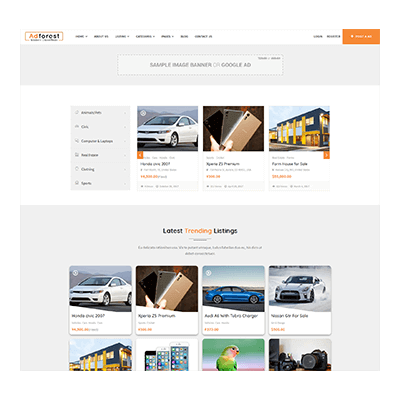The image size is (400, 400).
Task: Click the location pin under Farm House
Action: pyautogui.click(x=273, y=170)
